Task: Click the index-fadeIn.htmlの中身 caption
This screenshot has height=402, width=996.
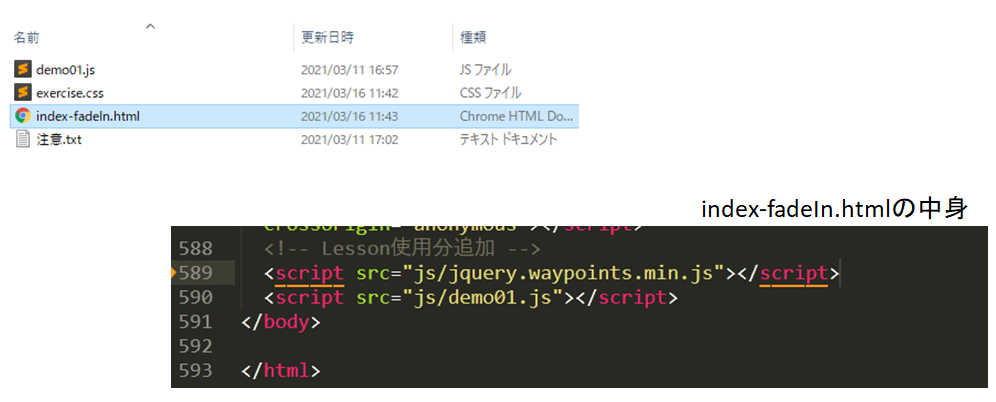Action: pyautogui.click(x=834, y=209)
